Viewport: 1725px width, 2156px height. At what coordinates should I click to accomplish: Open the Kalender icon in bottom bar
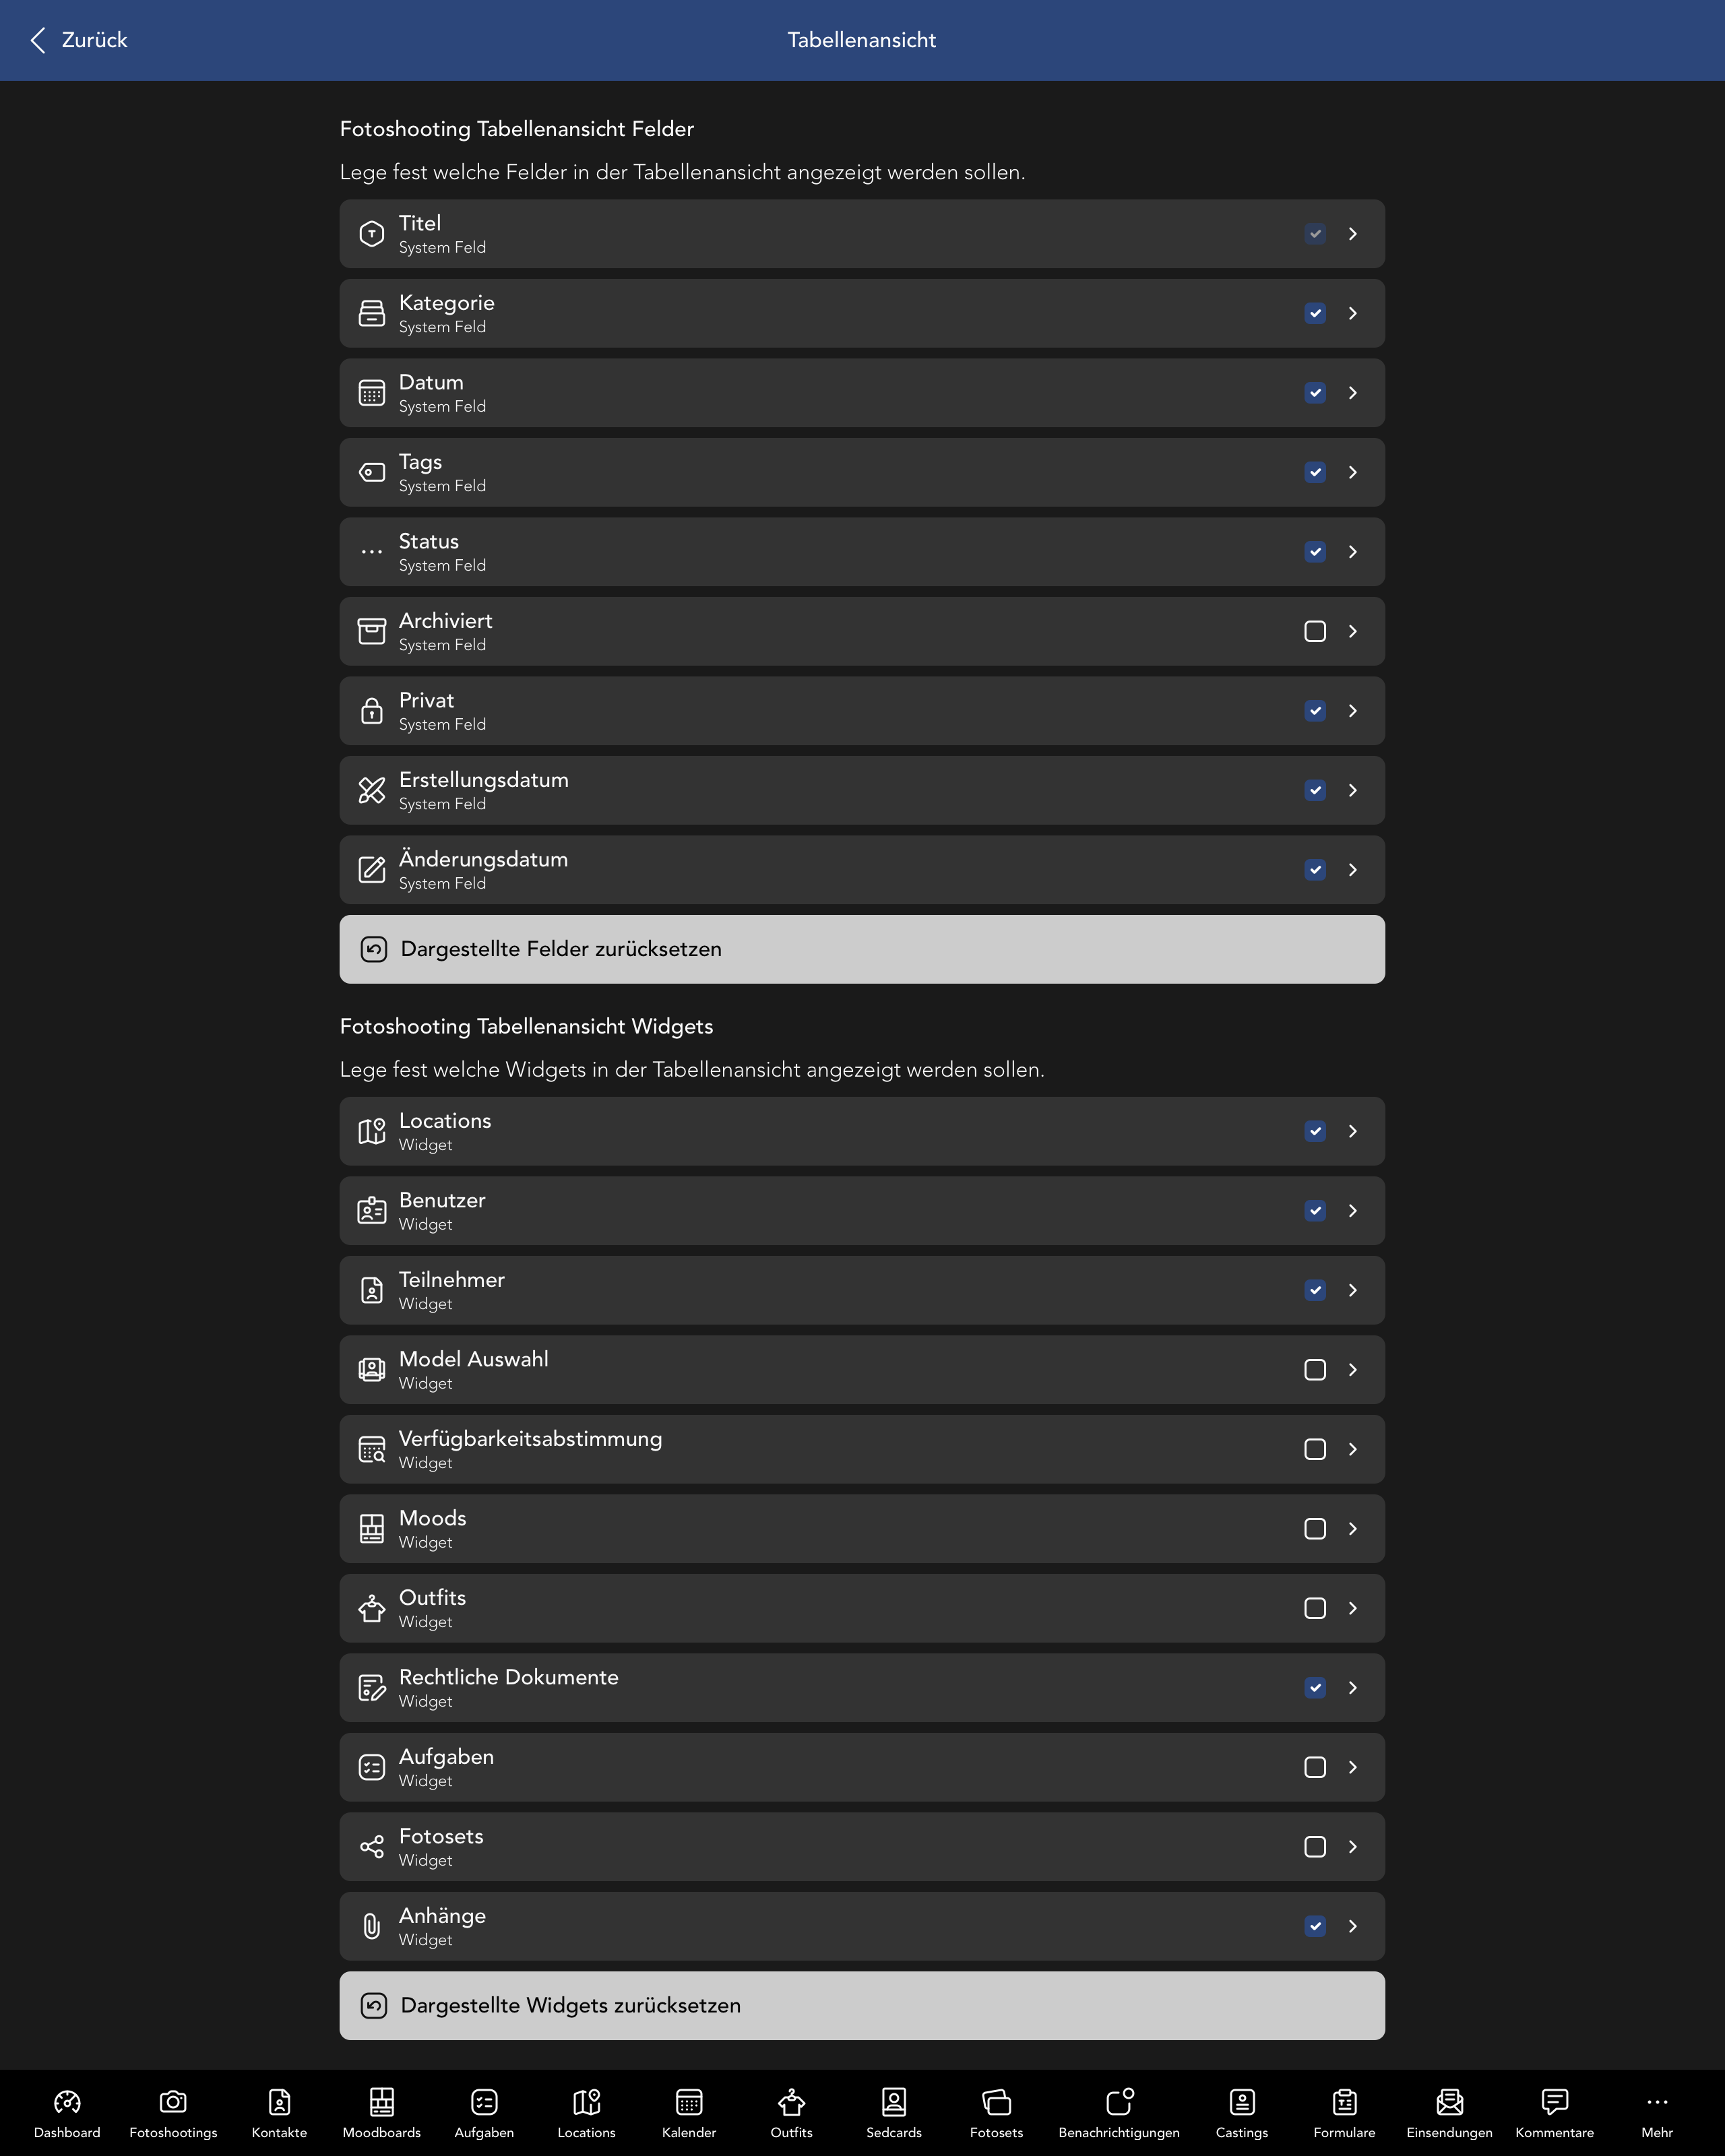click(689, 2102)
